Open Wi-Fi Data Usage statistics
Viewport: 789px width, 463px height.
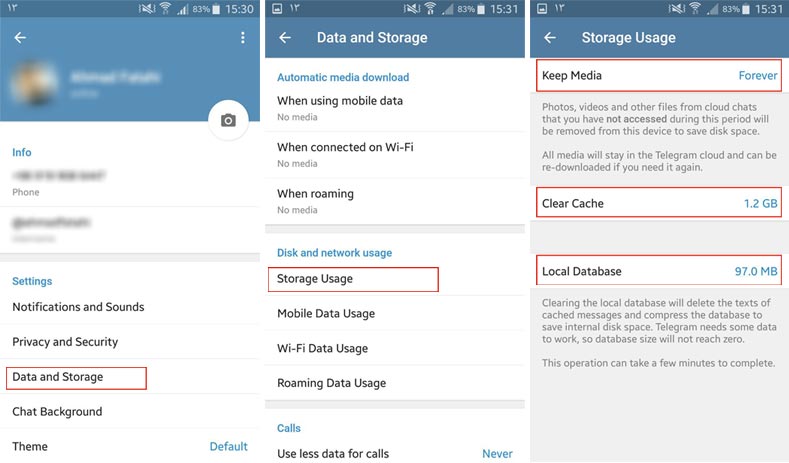click(394, 348)
